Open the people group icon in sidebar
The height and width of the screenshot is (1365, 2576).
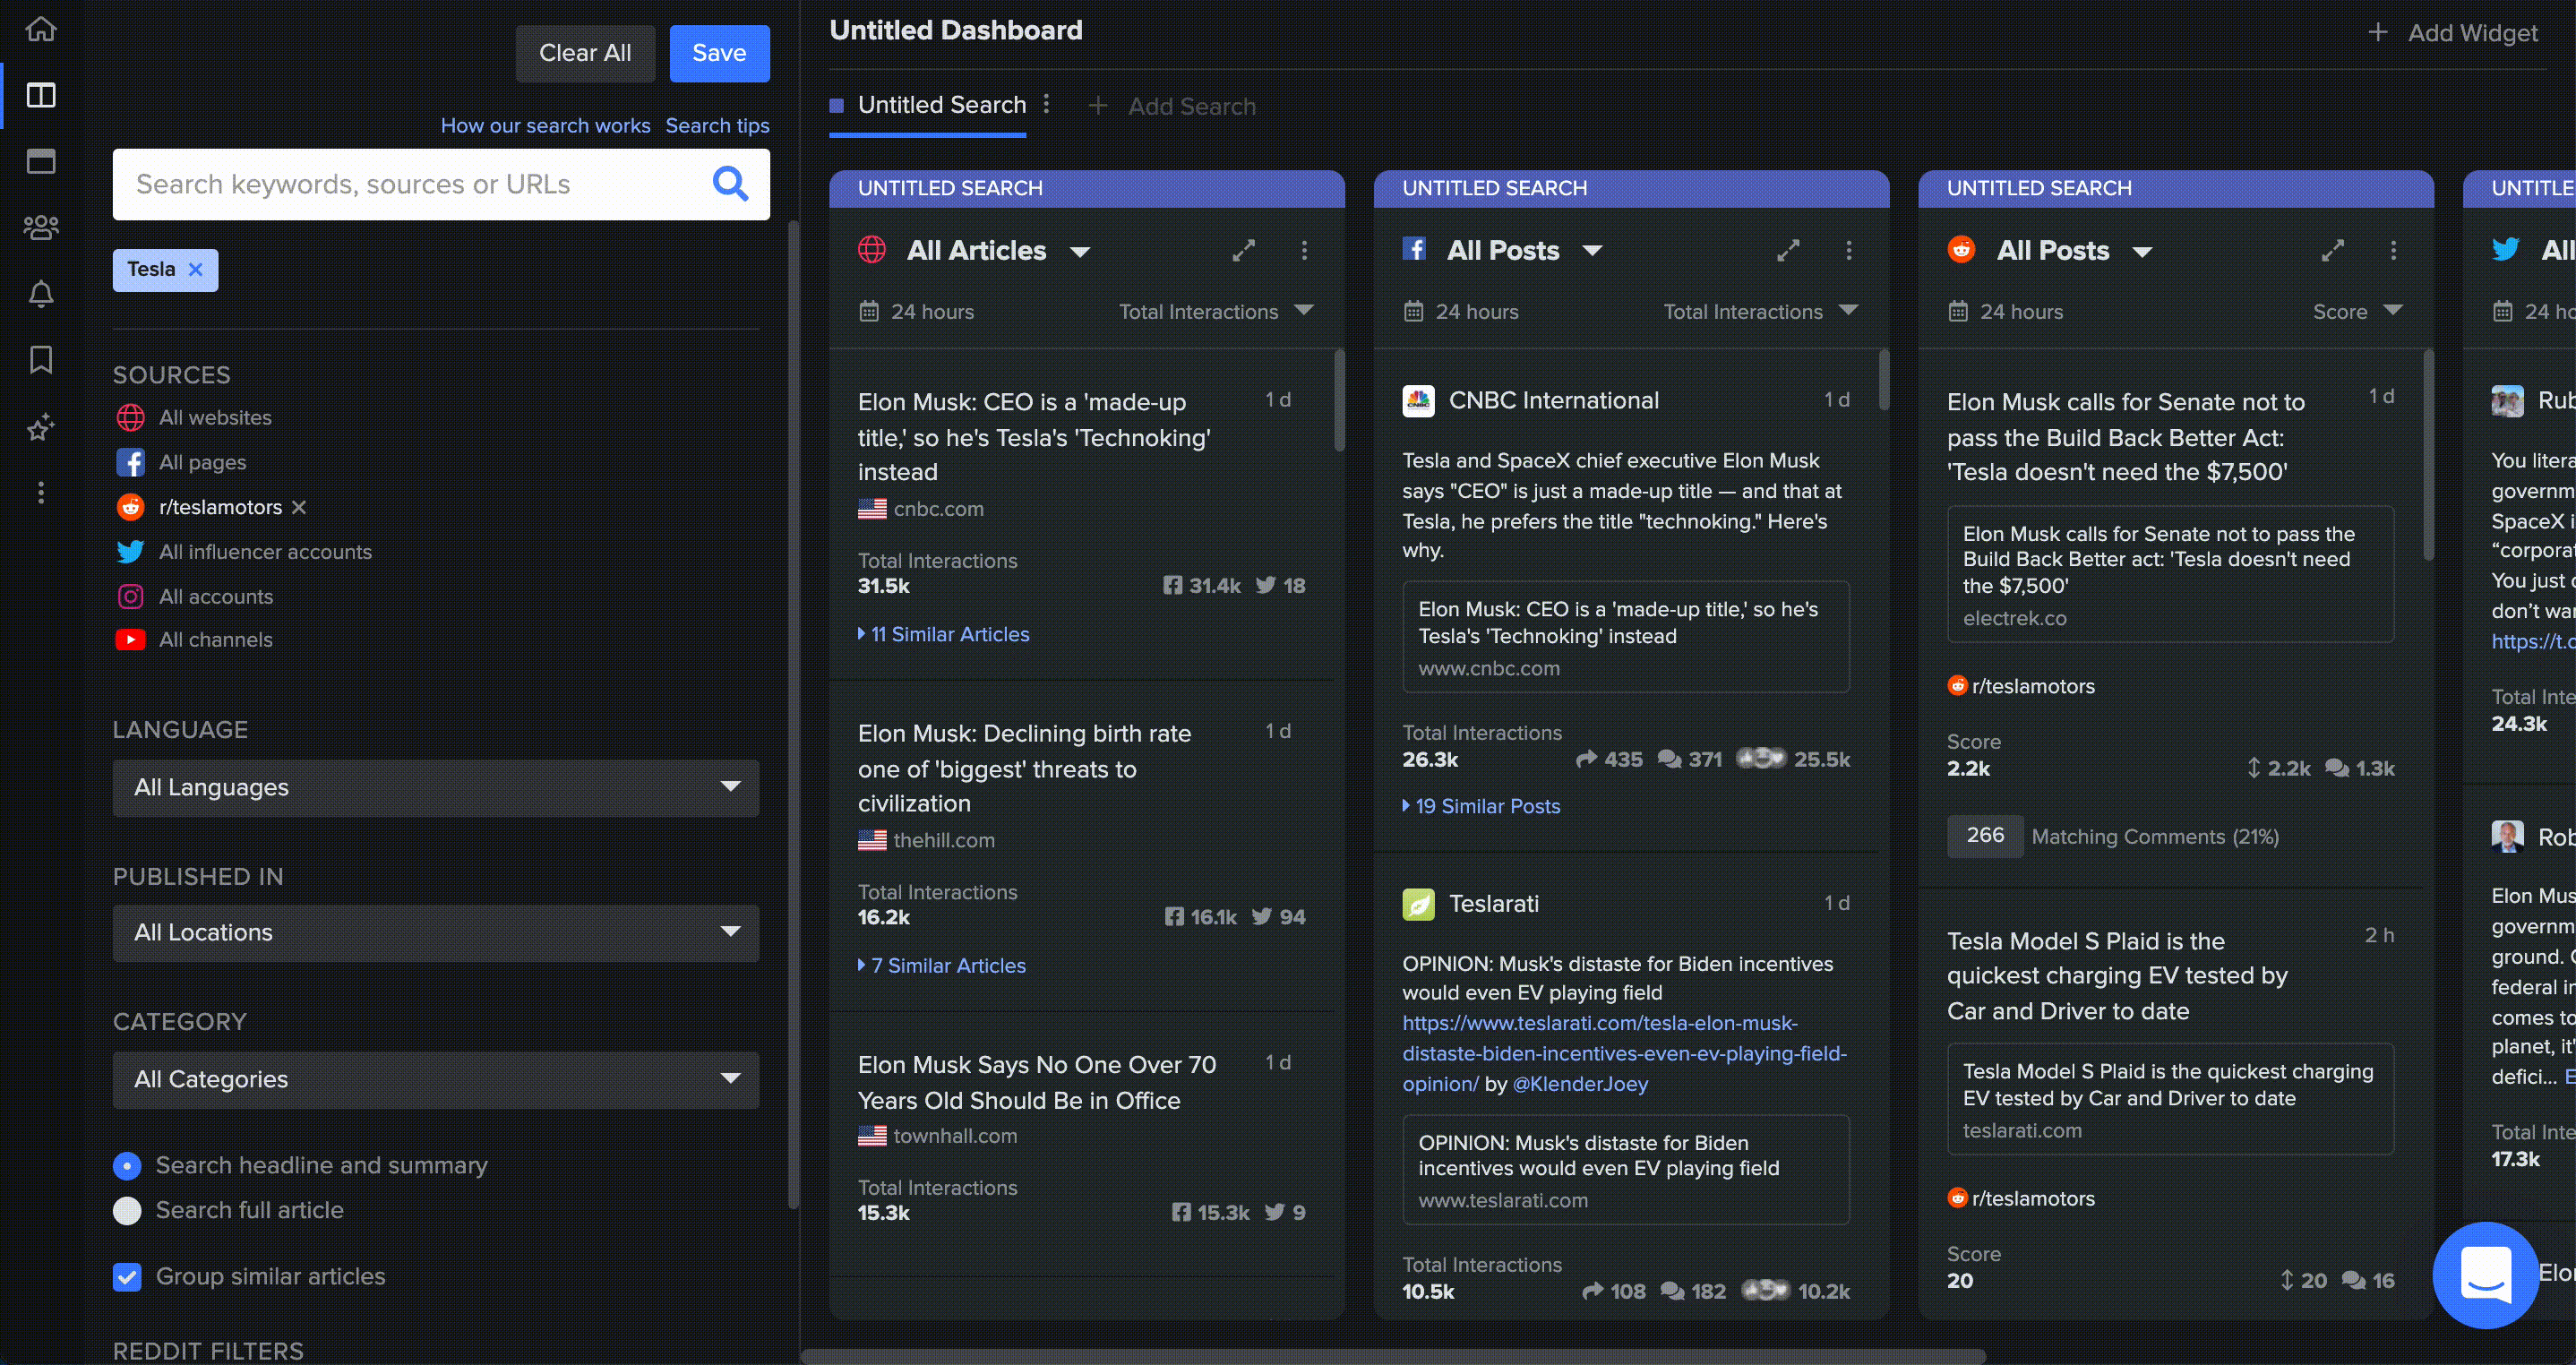point(41,228)
